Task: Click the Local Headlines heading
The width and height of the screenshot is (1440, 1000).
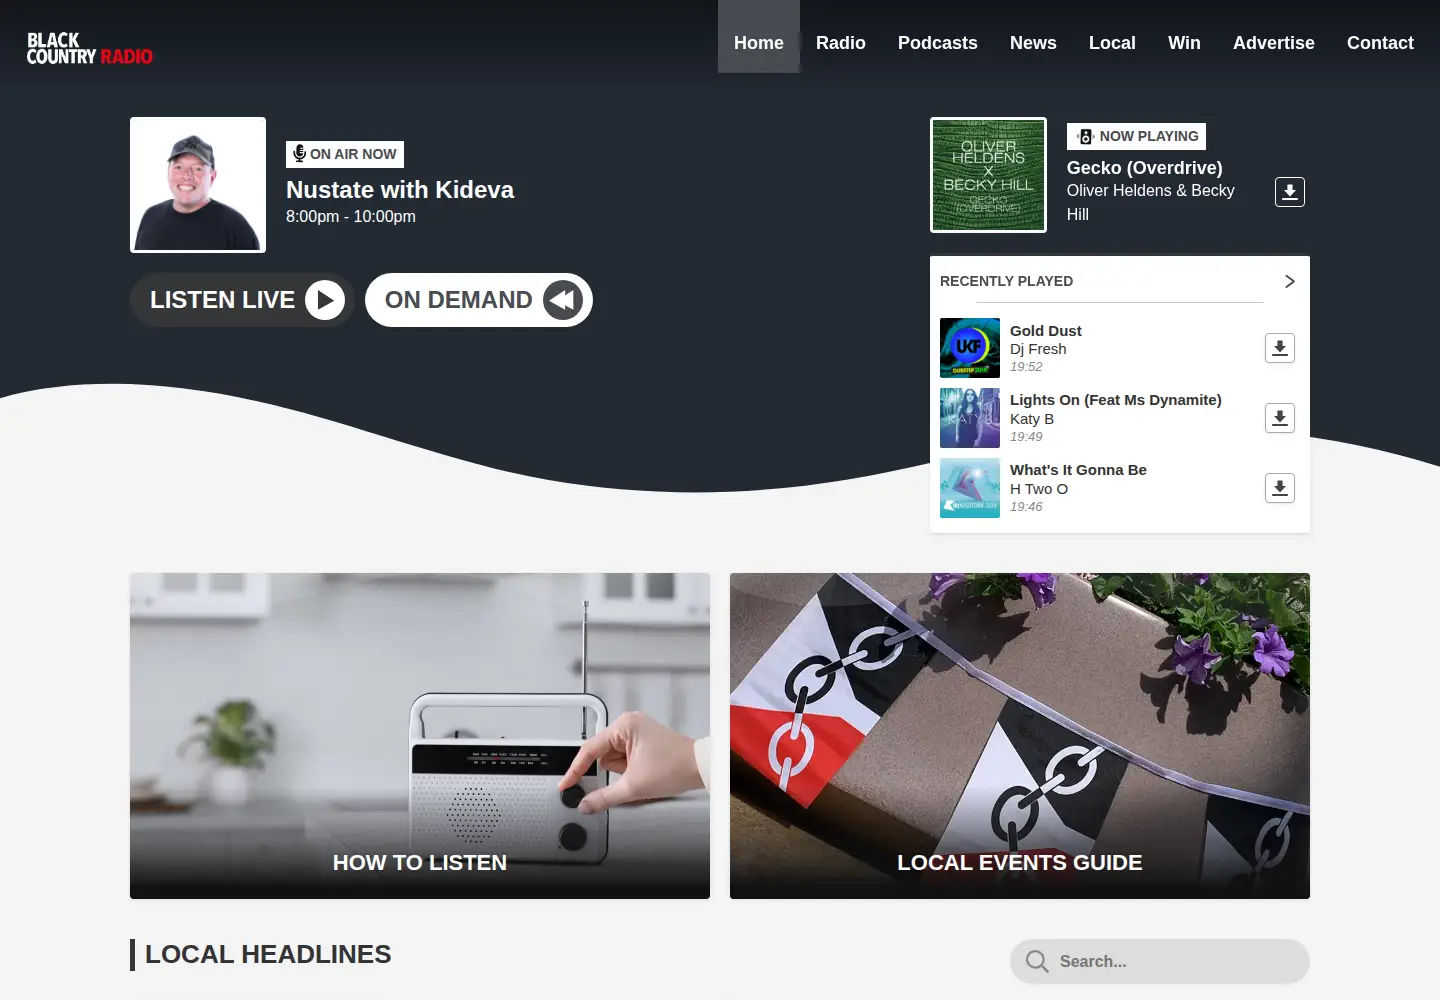Action: (268, 954)
